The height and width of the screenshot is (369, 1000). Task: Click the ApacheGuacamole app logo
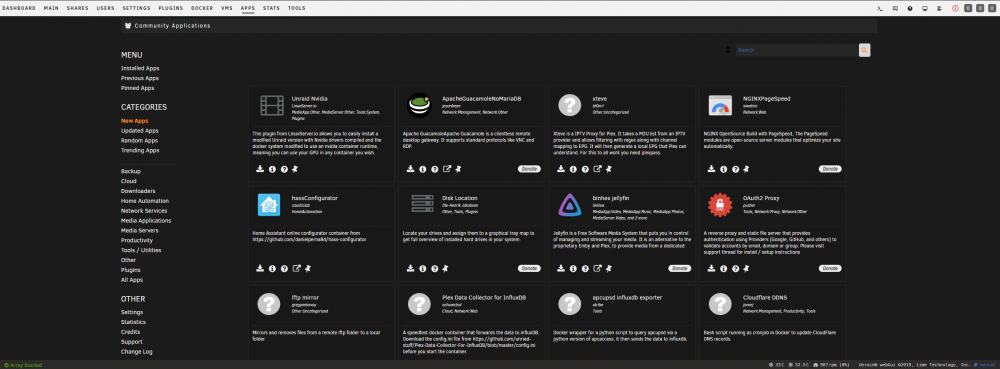coord(419,105)
